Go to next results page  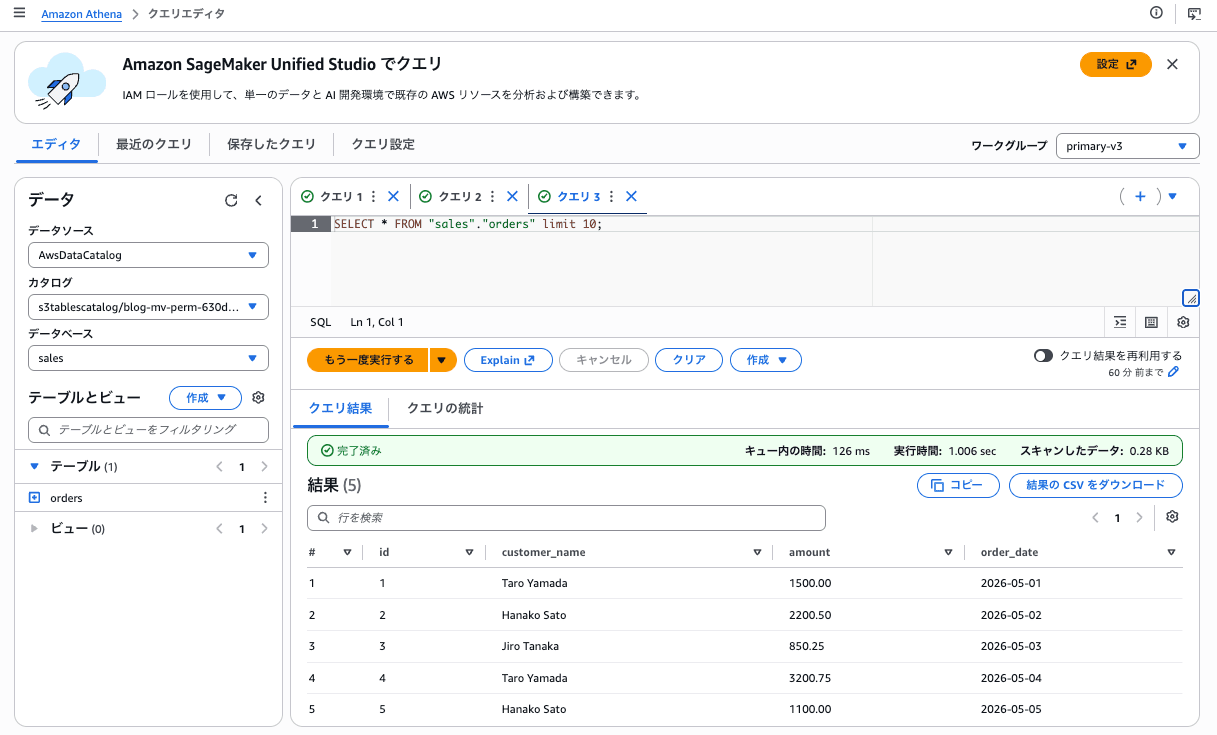click(x=1139, y=518)
